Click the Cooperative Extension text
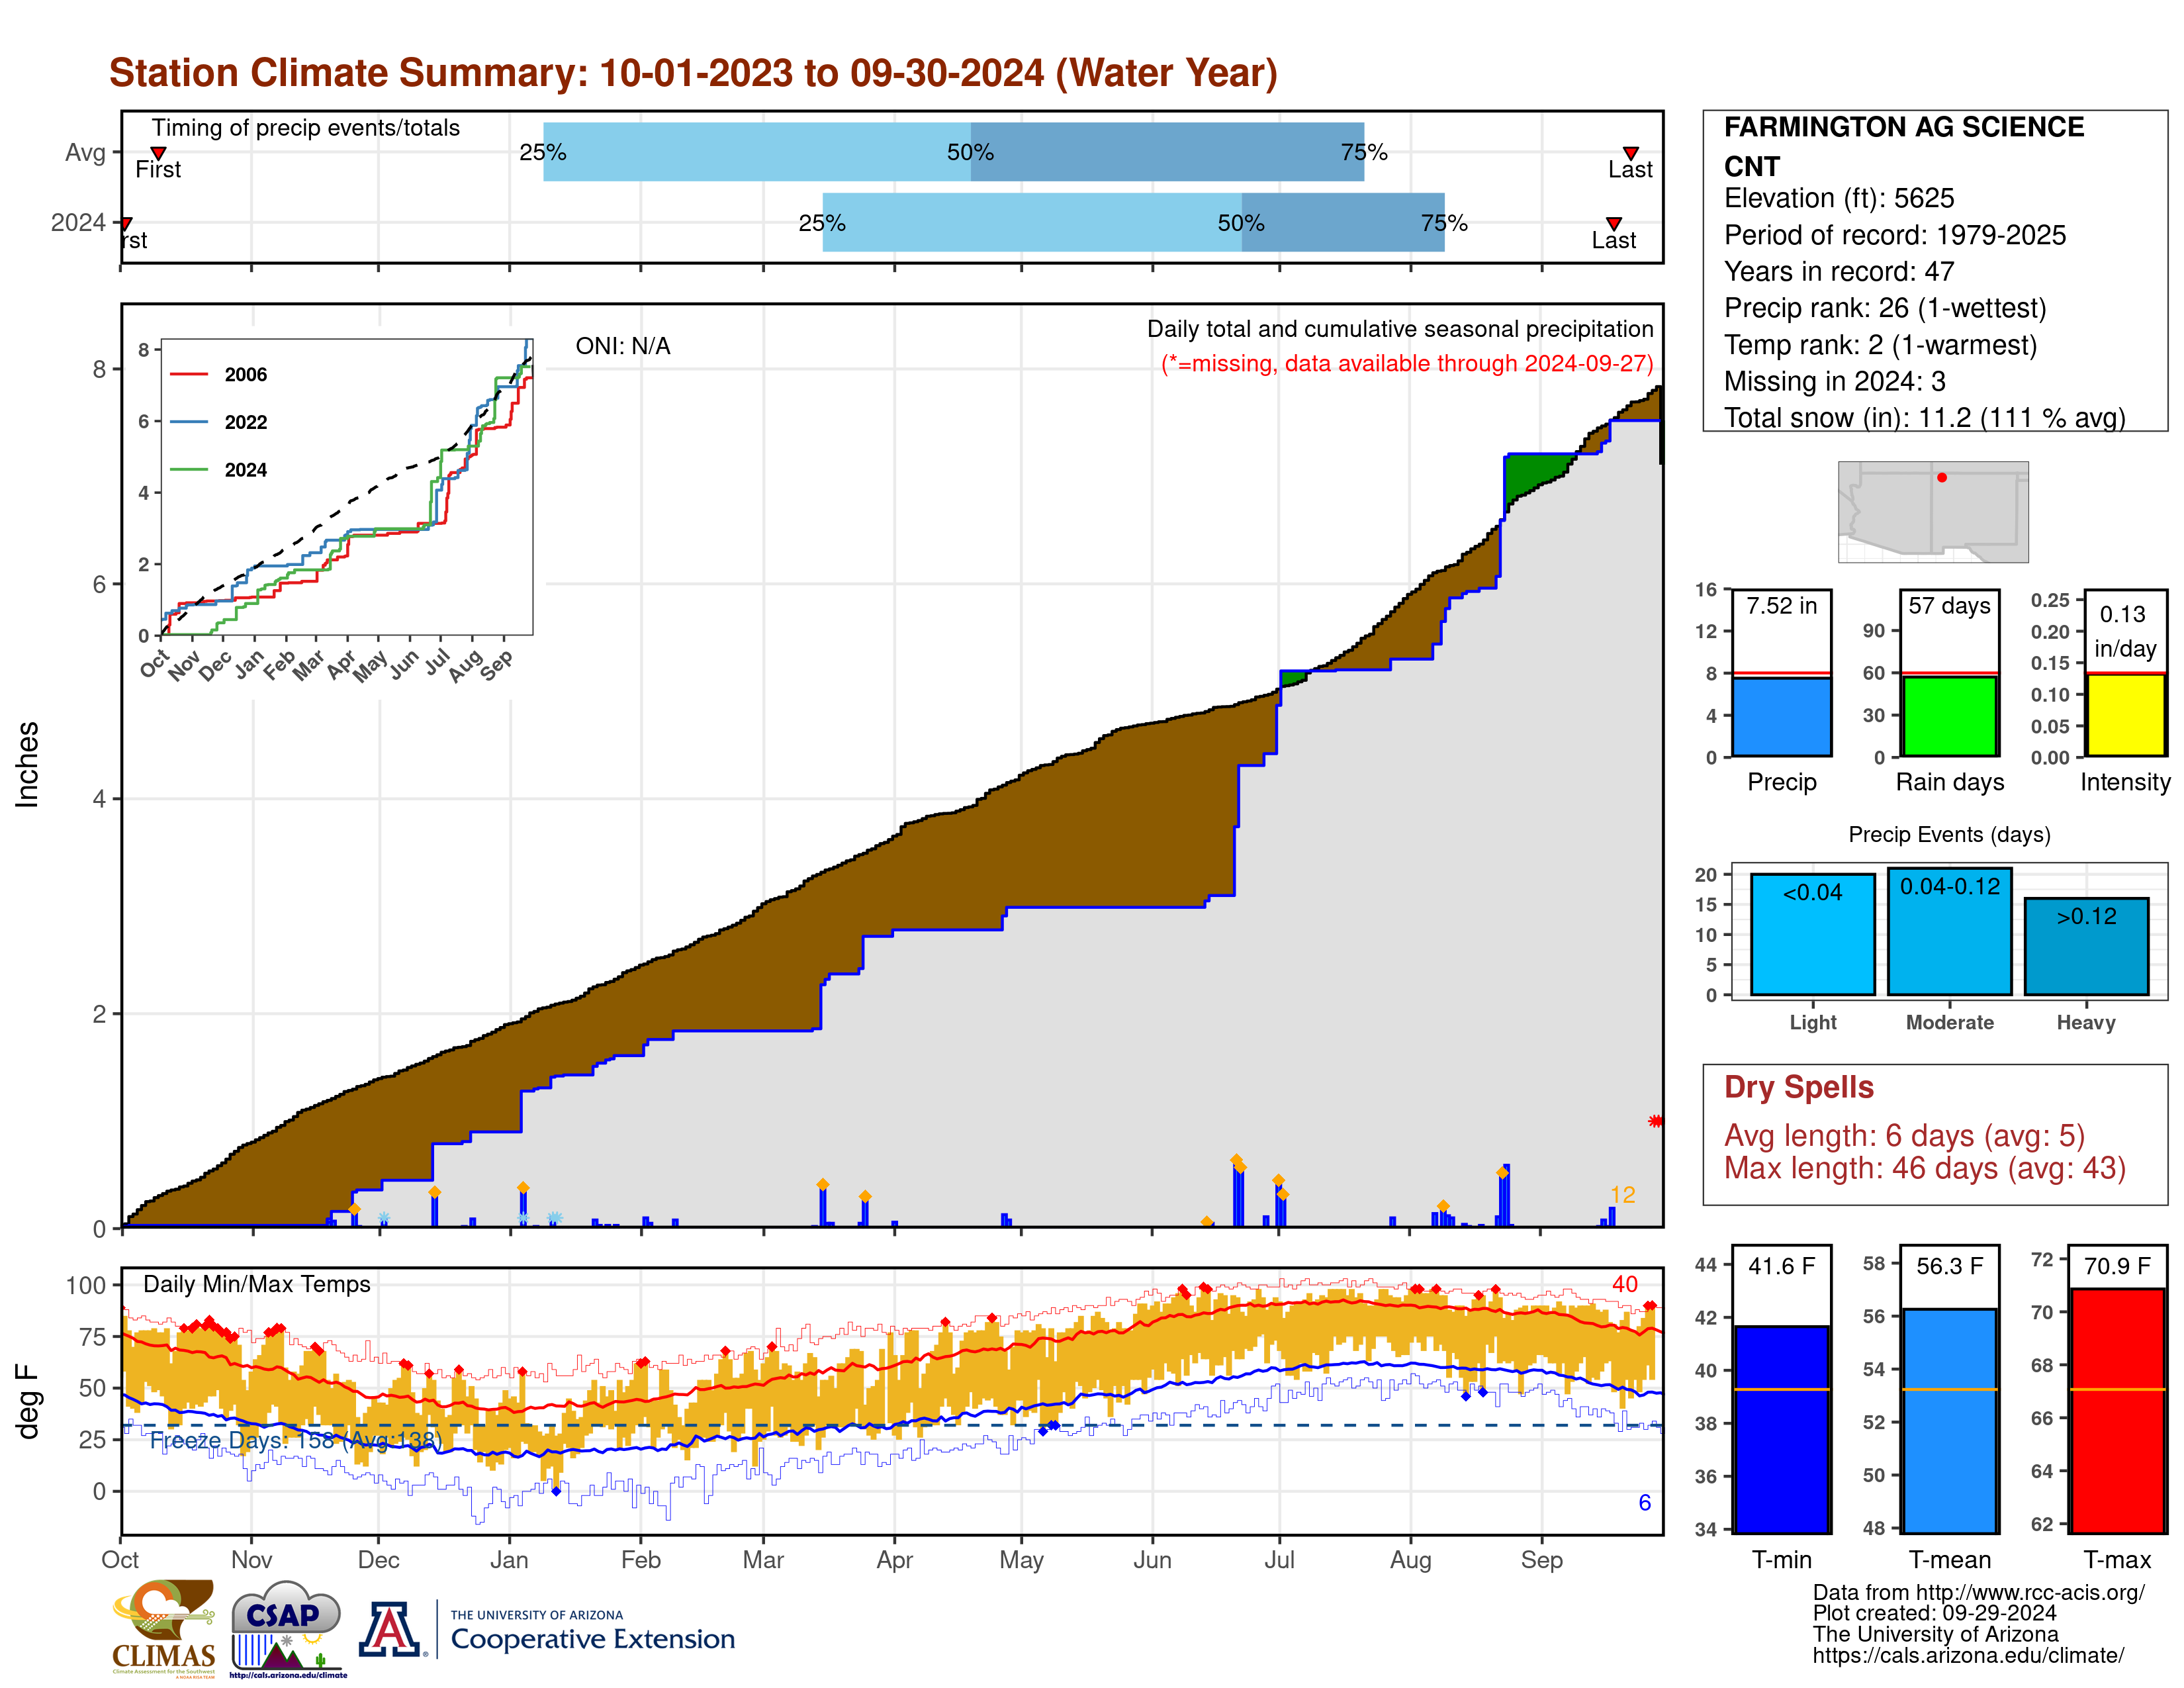The height and width of the screenshot is (1688, 2184). 592,1639
